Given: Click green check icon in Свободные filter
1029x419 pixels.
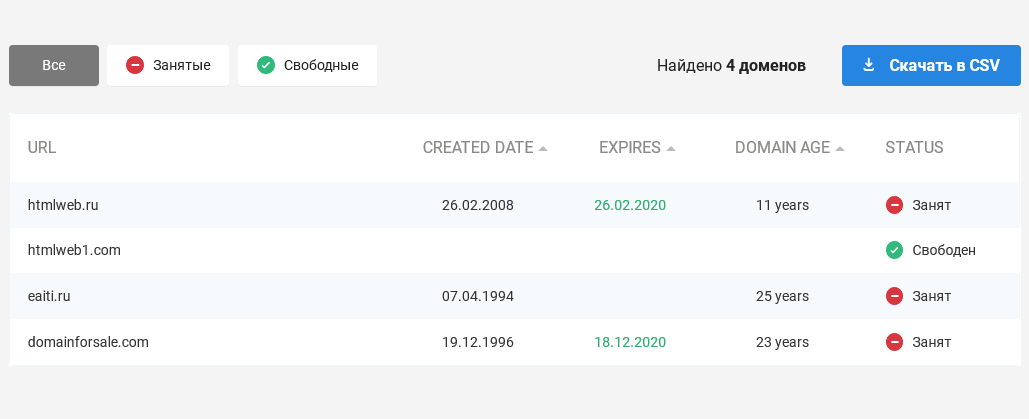Looking at the screenshot, I should (266, 65).
